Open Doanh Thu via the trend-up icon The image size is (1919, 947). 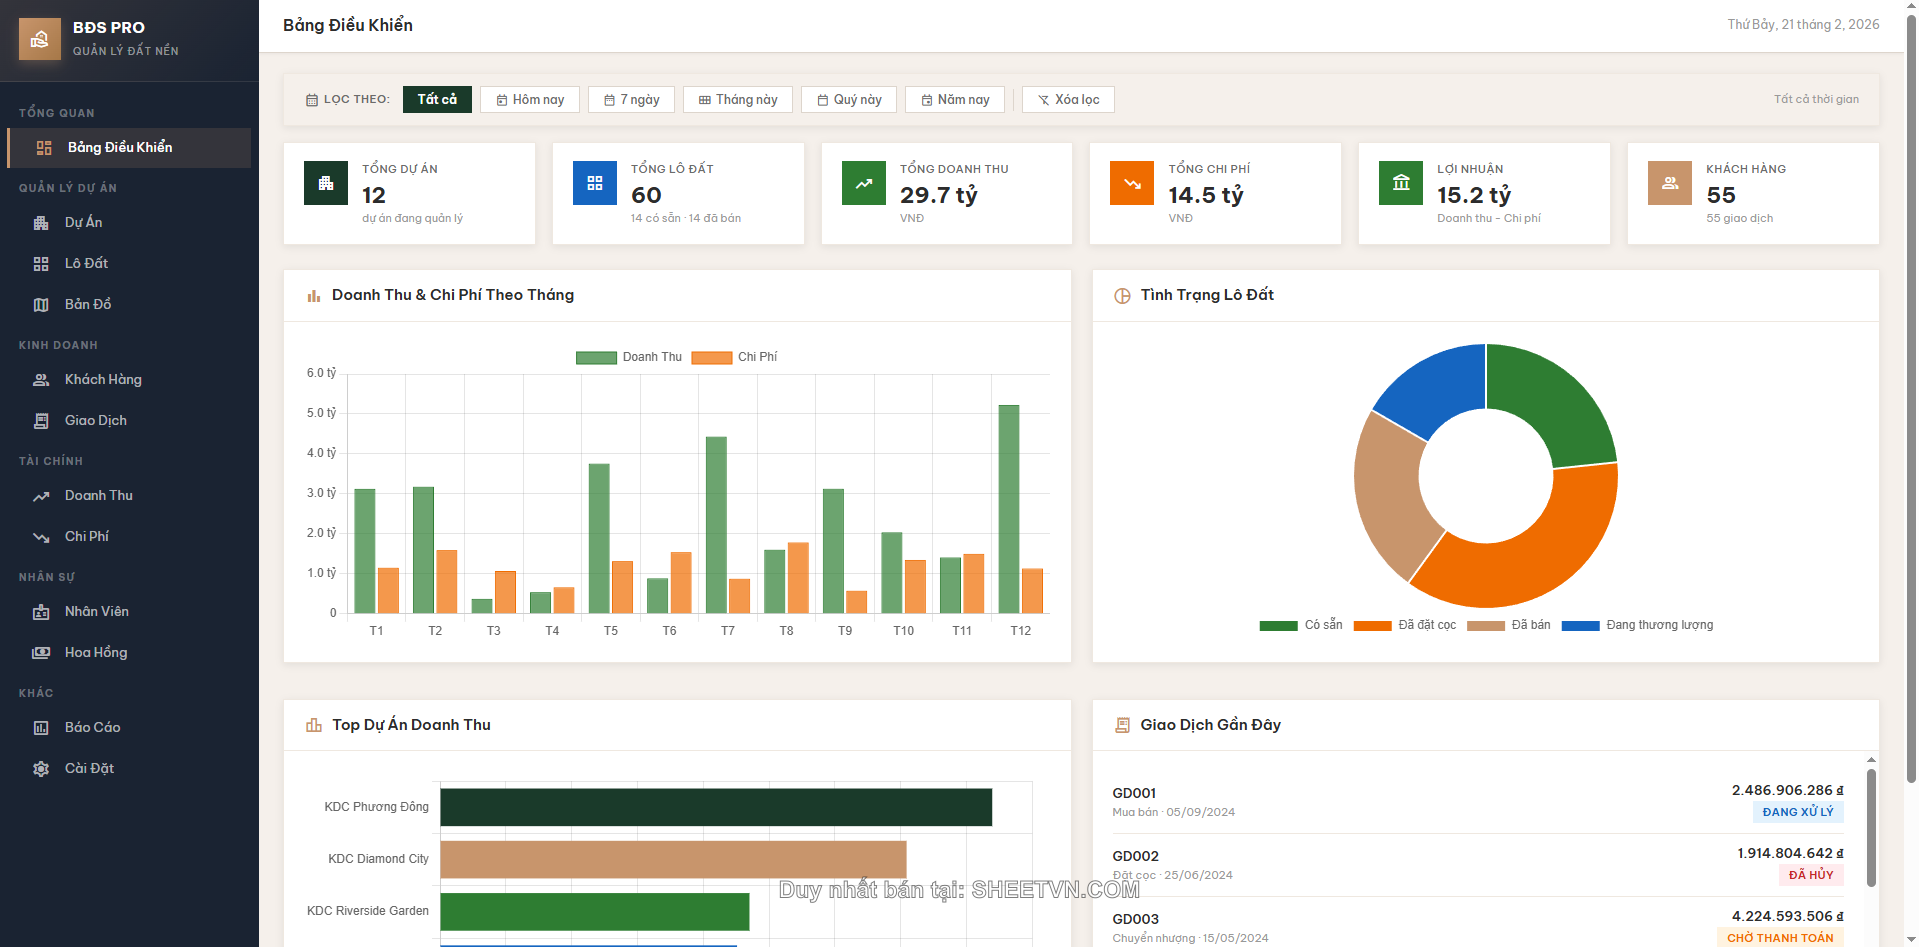point(41,495)
